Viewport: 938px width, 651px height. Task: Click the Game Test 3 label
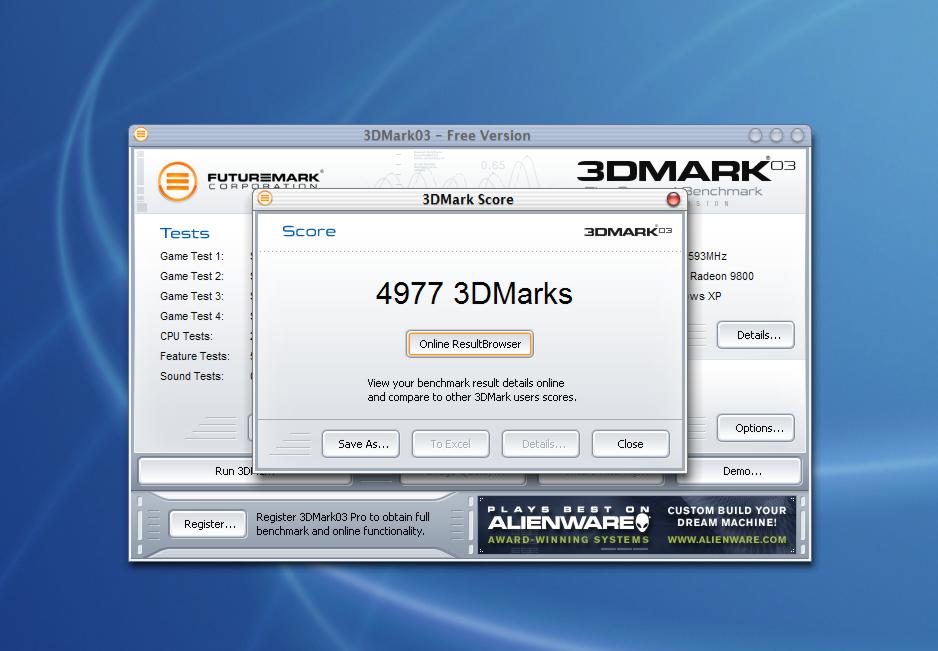[x=191, y=296]
